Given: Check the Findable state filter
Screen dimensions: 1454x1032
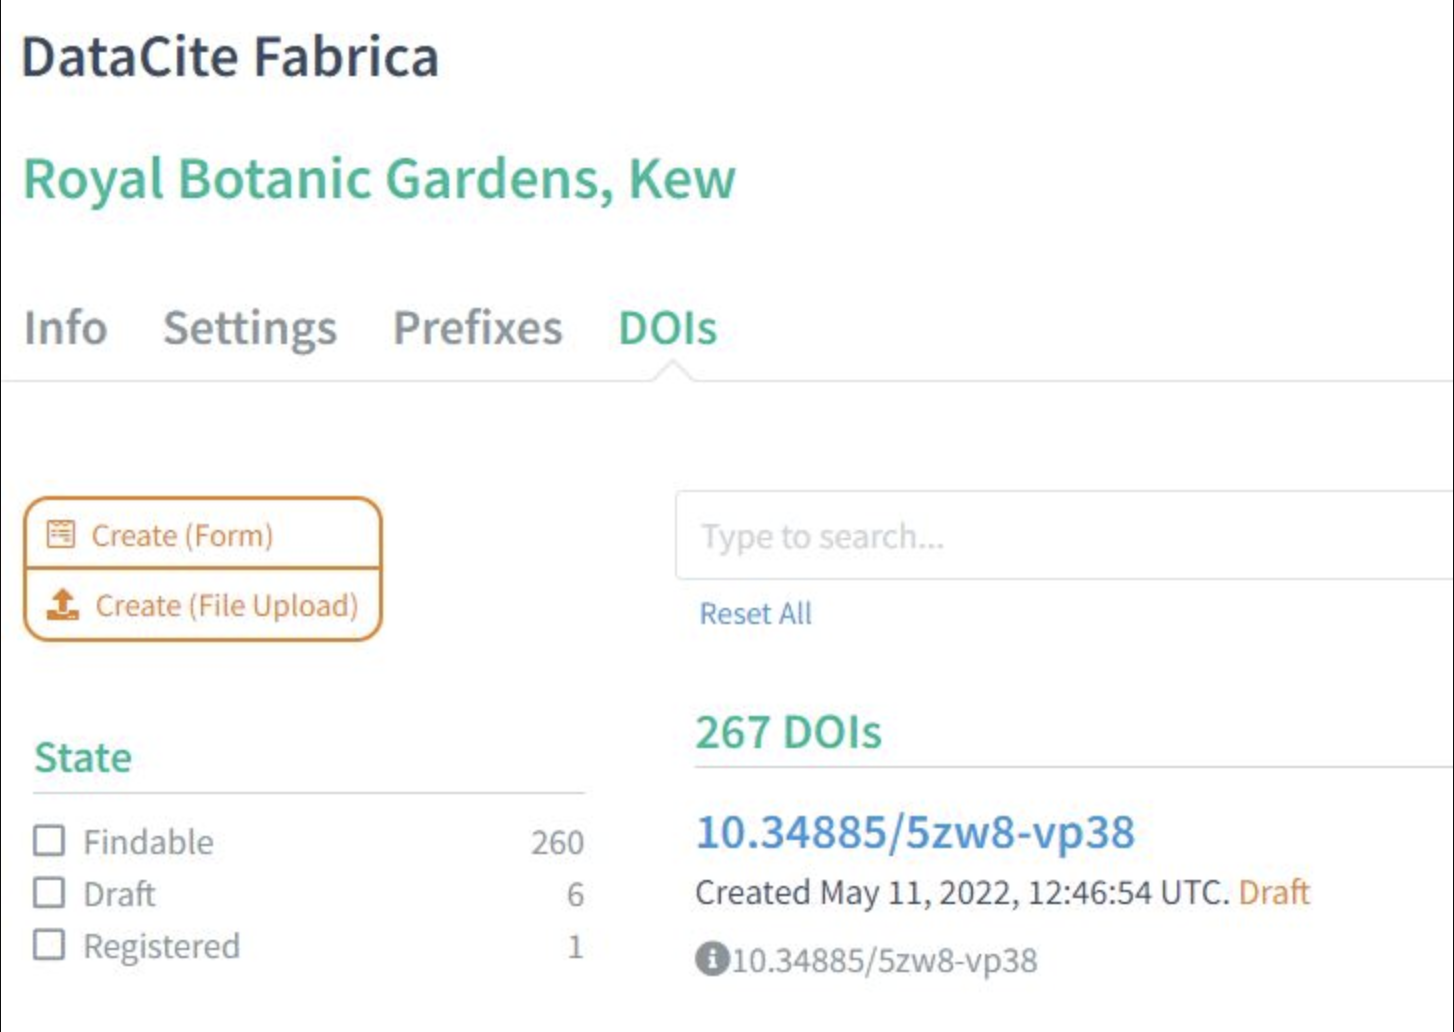Looking at the screenshot, I should (x=47, y=841).
